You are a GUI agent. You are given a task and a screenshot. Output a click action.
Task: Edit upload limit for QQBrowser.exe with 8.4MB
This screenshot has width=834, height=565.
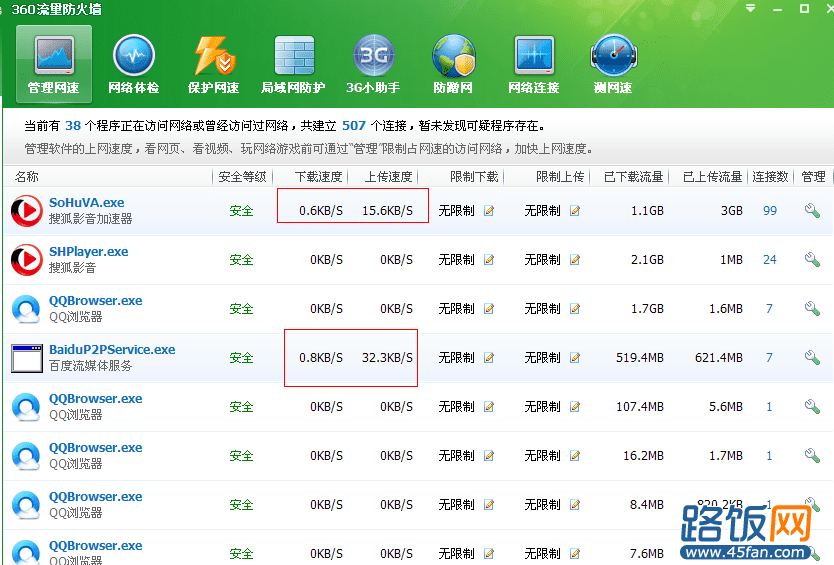pos(574,505)
